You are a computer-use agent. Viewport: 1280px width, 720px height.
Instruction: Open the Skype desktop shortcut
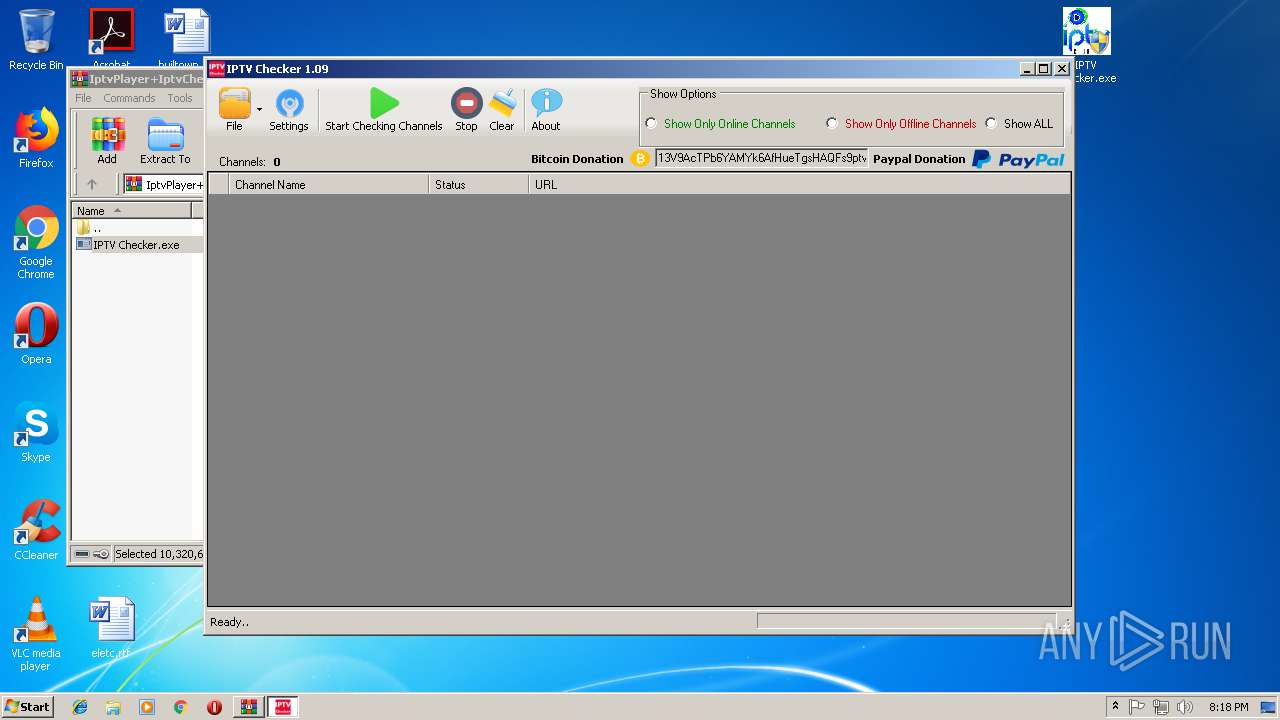point(36,432)
